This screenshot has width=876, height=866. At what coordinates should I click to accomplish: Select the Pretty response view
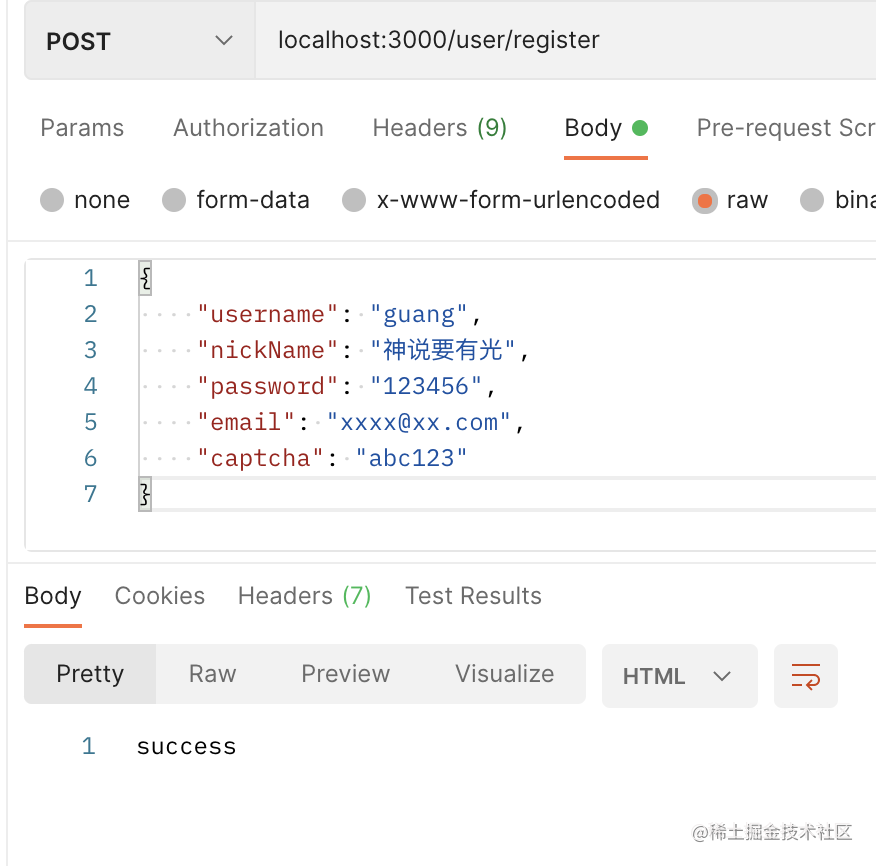click(x=90, y=674)
